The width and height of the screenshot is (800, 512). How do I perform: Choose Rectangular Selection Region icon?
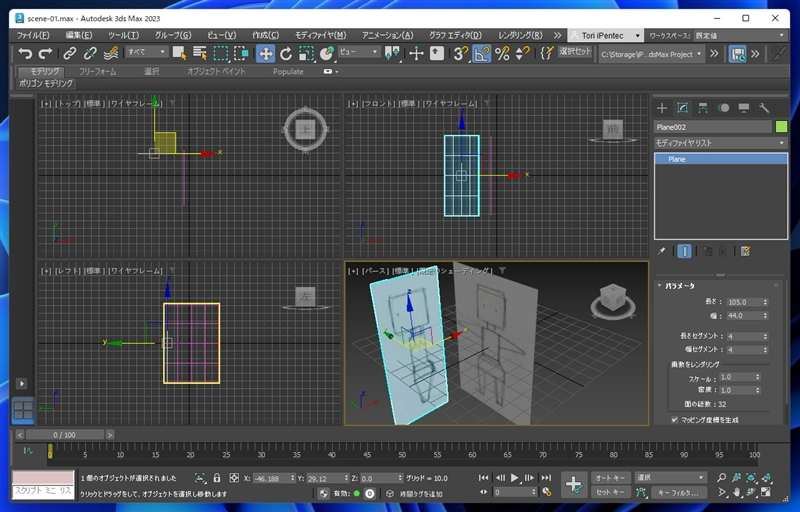tap(221, 53)
